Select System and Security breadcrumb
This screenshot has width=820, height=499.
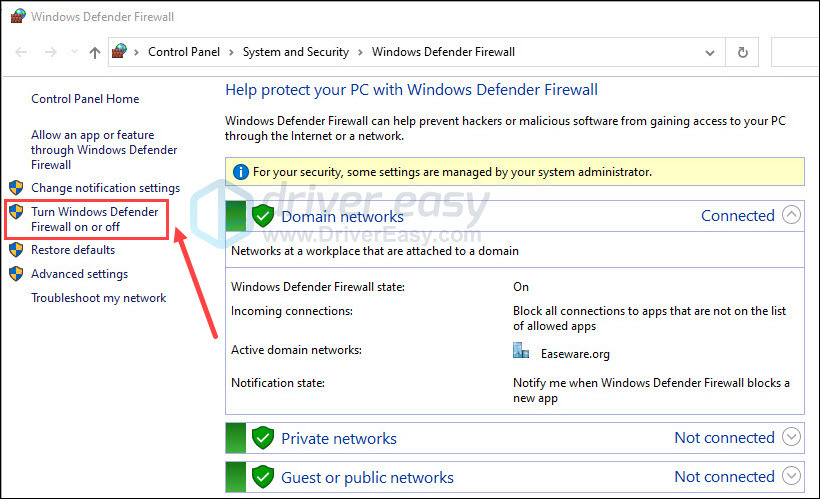pyautogui.click(x=295, y=52)
